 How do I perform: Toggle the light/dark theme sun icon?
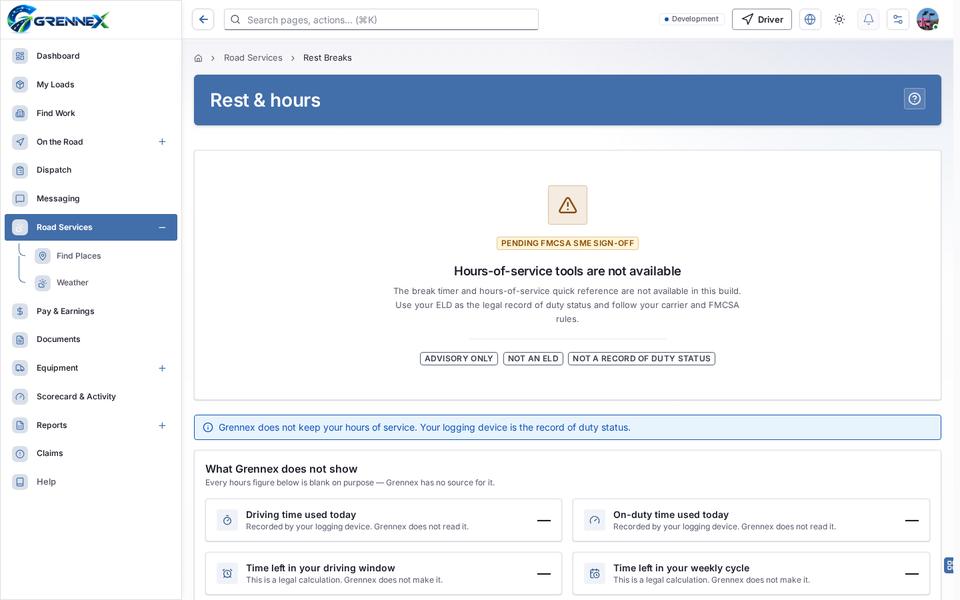tap(839, 20)
